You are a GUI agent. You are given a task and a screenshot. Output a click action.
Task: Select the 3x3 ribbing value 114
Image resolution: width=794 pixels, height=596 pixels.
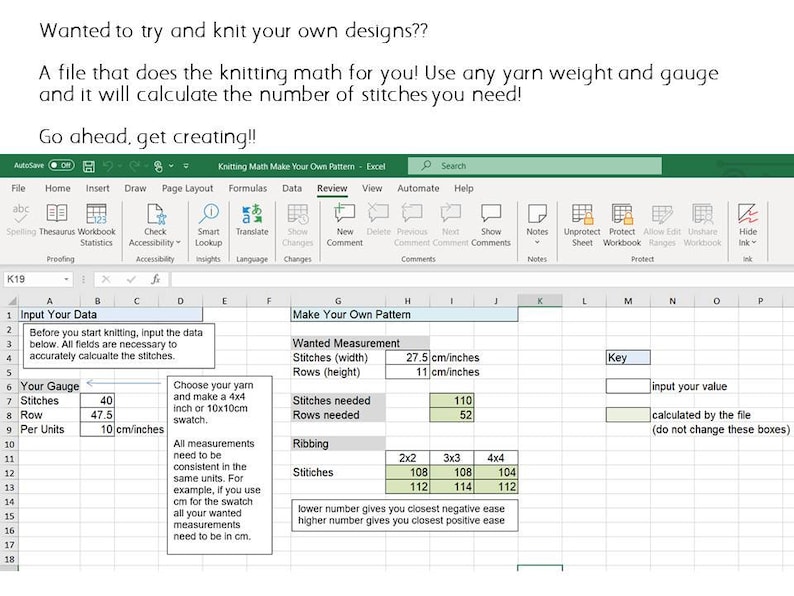click(452, 487)
